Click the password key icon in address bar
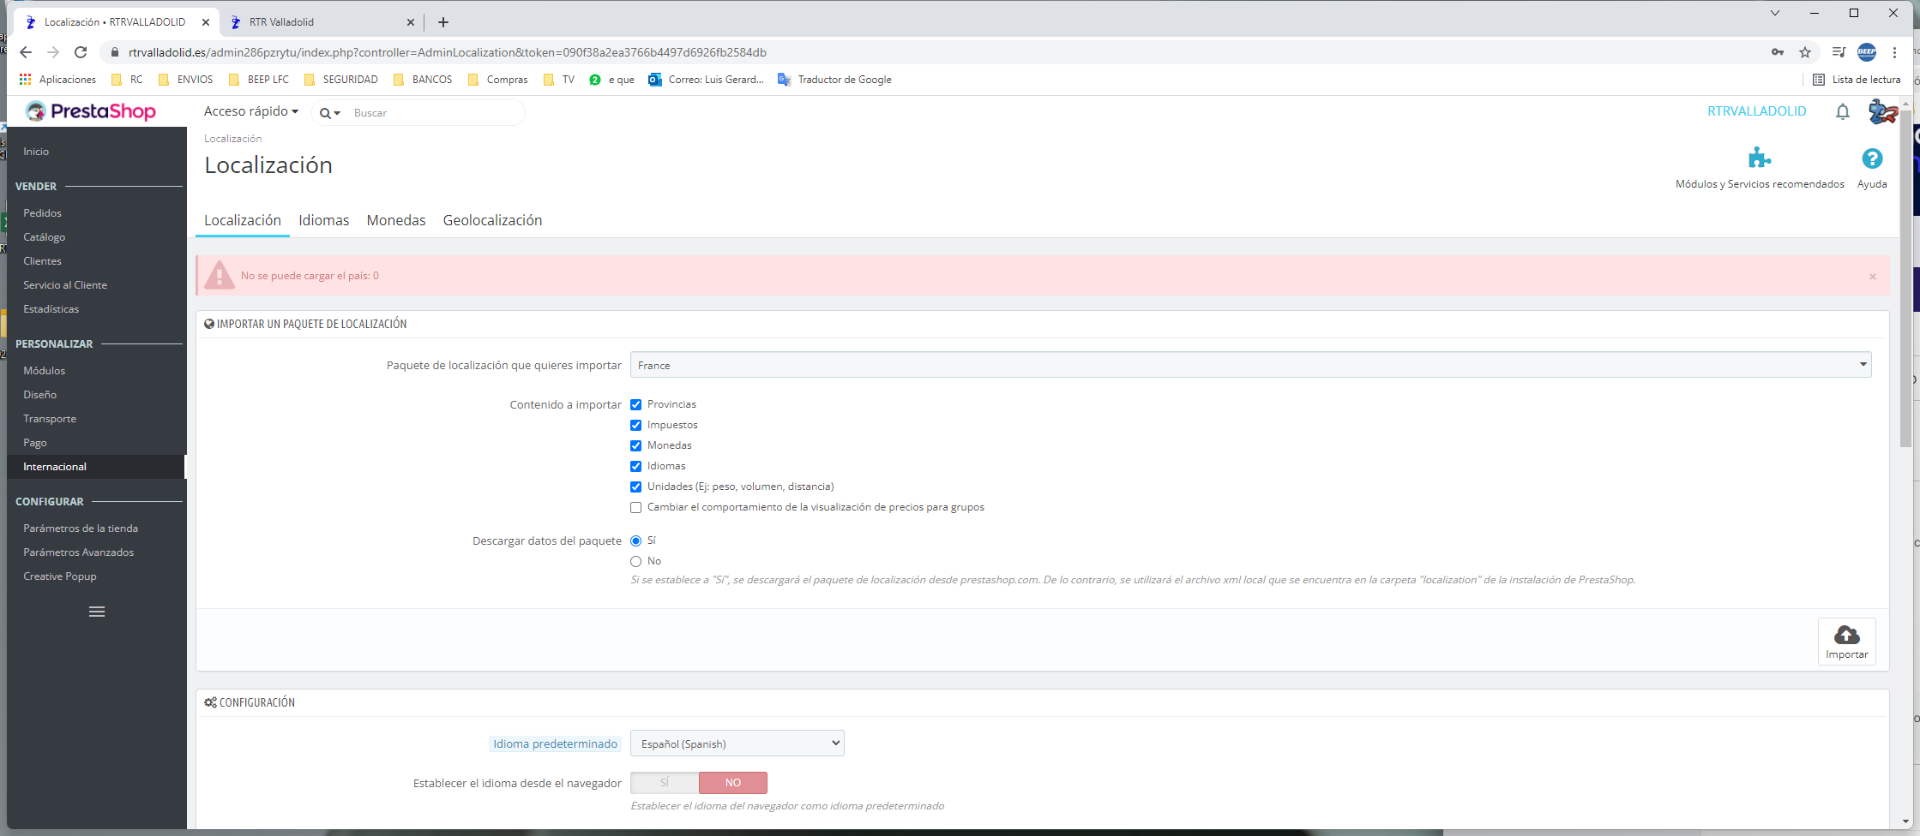 pos(1777,52)
